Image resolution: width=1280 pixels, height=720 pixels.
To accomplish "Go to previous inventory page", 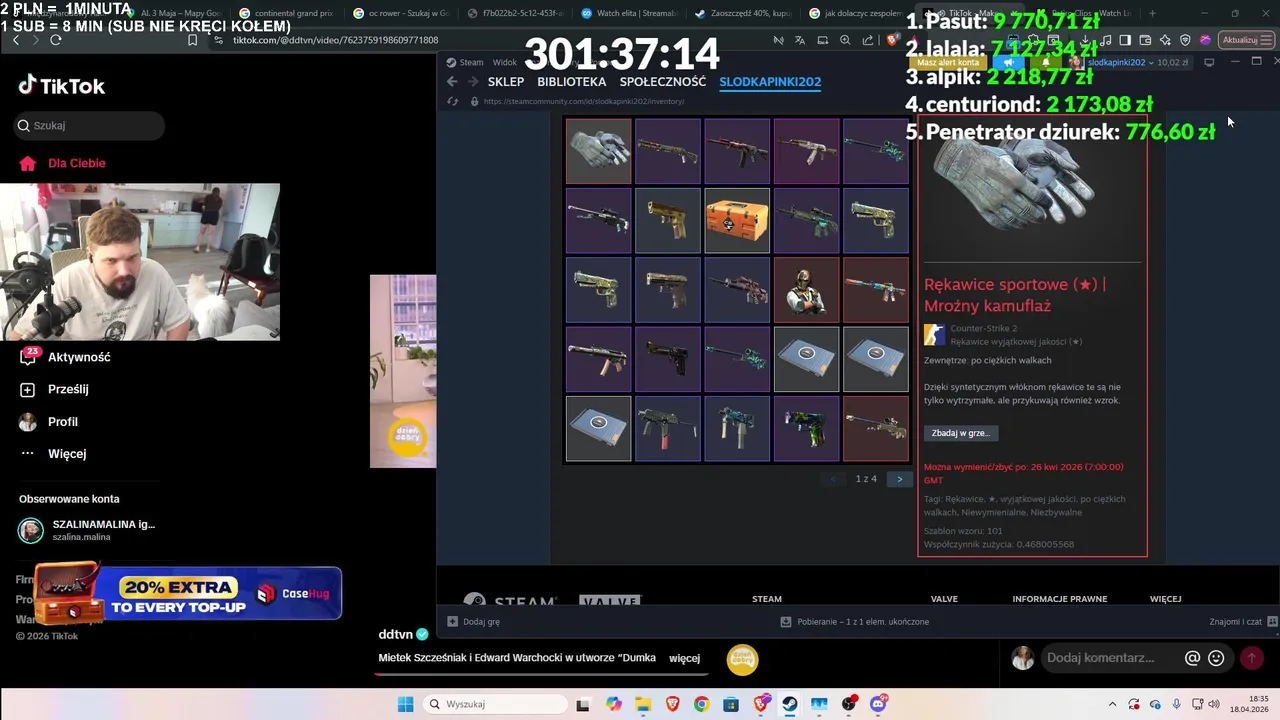I will pos(834,479).
